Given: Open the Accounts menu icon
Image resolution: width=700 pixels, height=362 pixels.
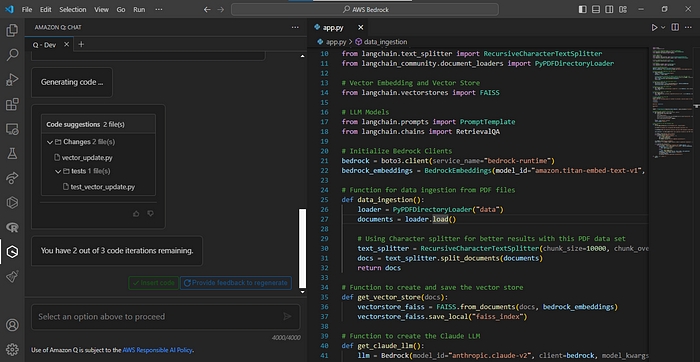Looking at the screenshot, I should (x=12, y=325).
